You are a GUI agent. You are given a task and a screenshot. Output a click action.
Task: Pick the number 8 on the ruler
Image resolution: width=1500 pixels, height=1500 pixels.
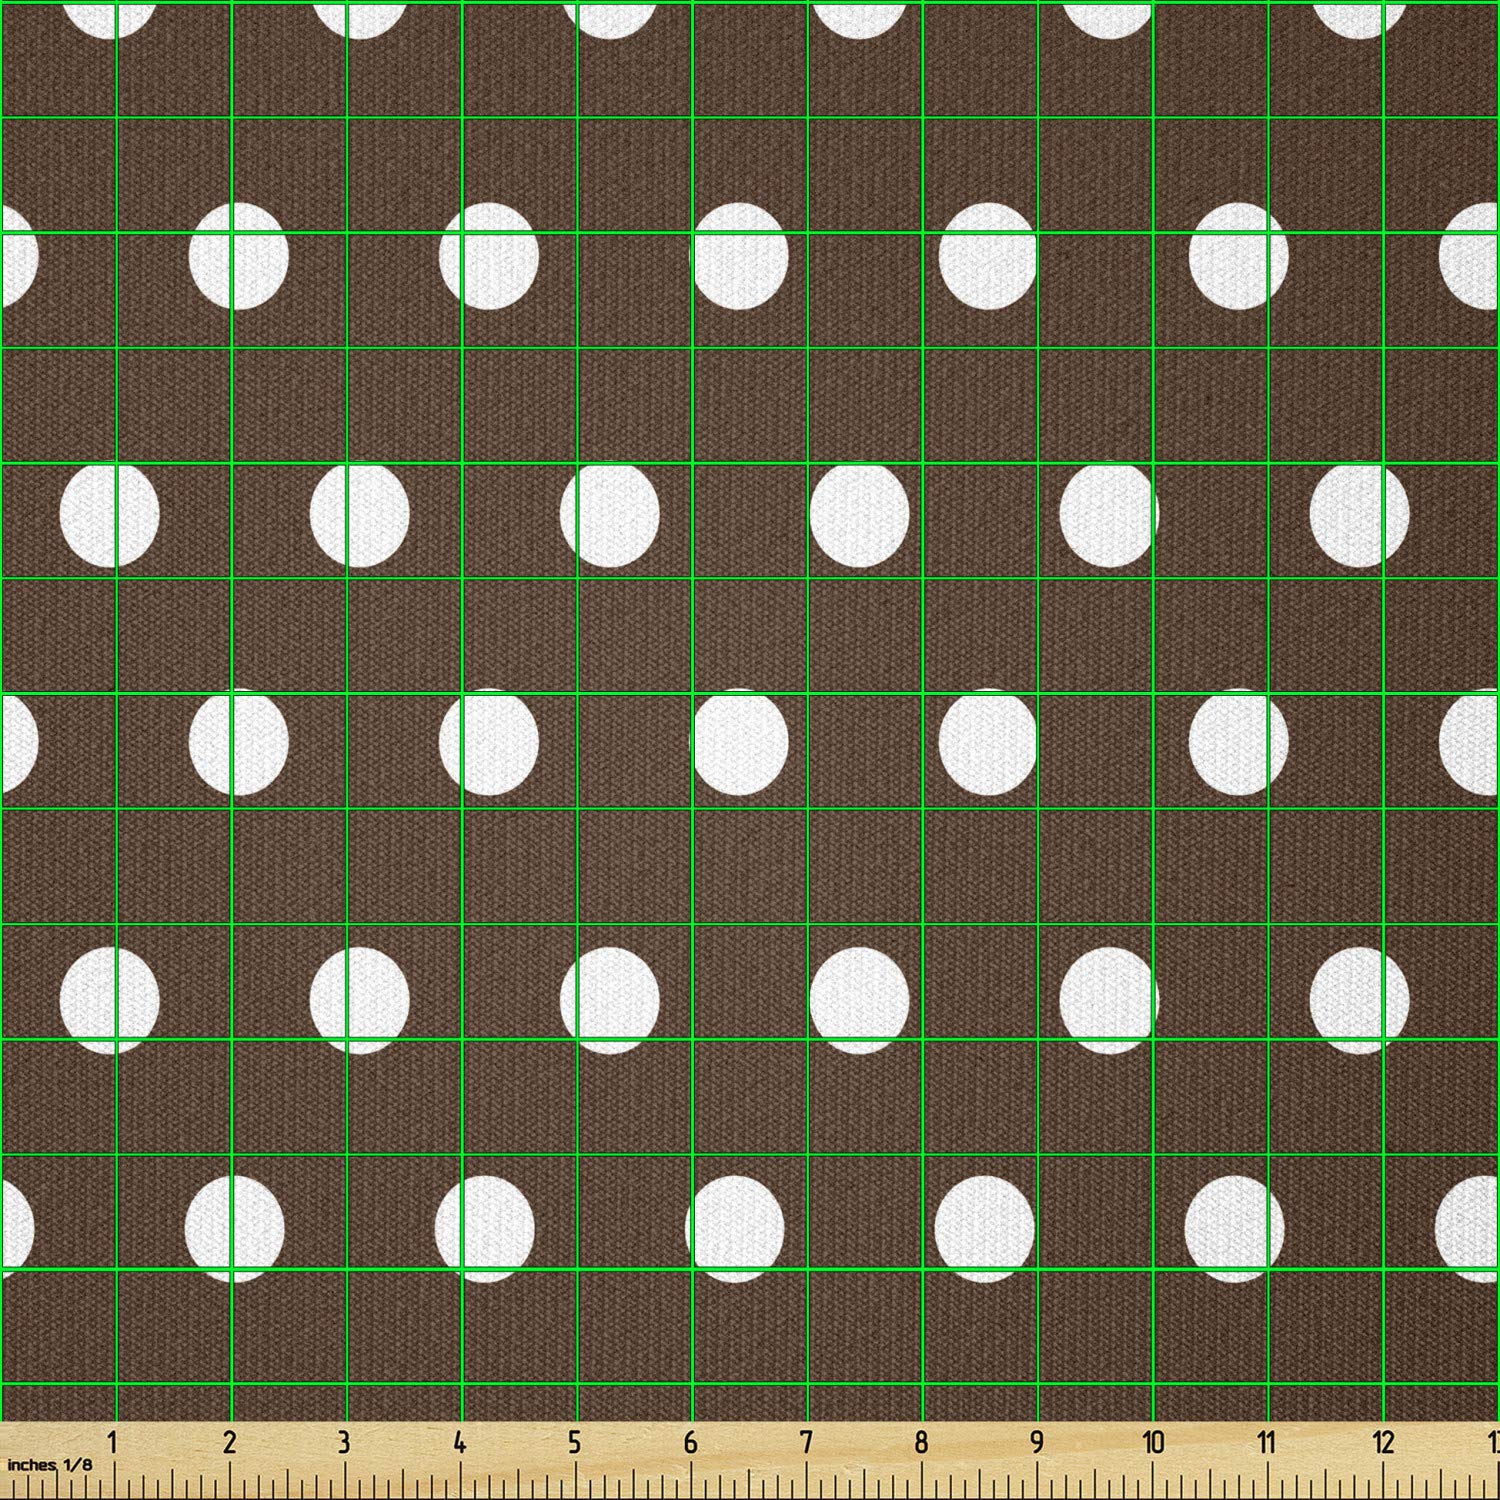[x=921, y=1443]
